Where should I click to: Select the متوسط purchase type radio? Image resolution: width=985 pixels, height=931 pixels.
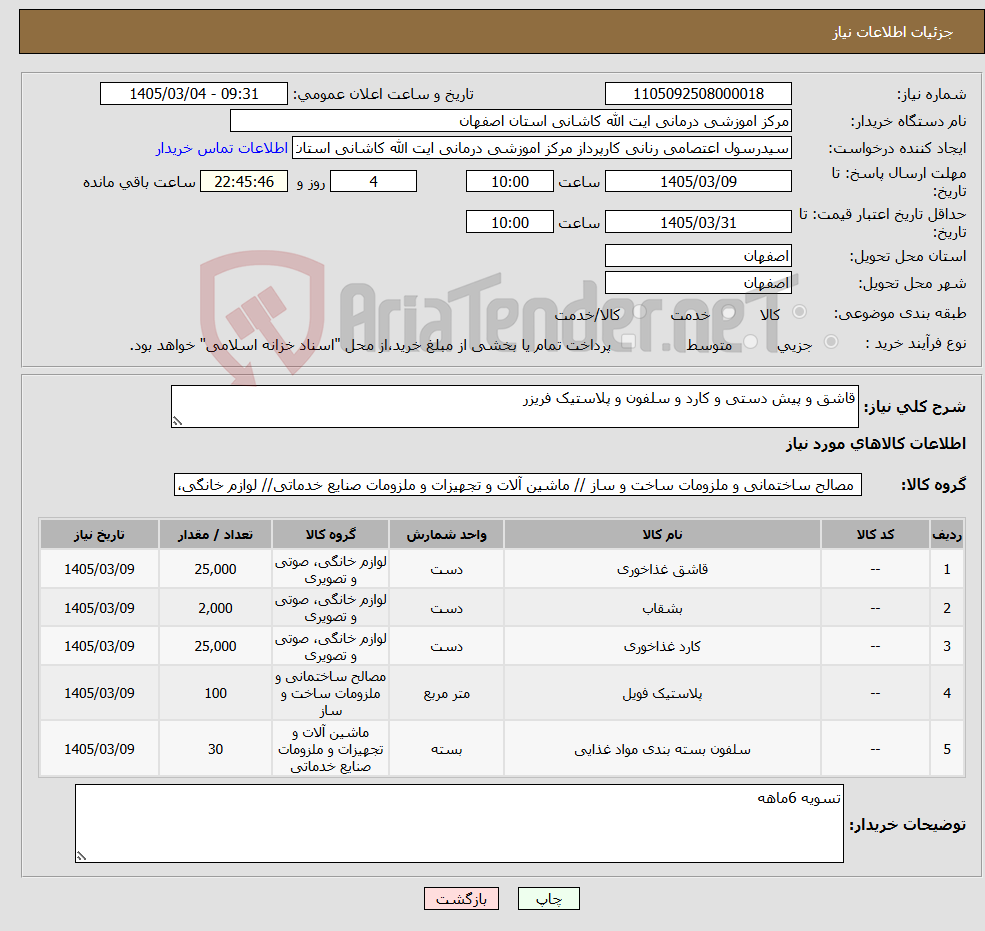[x=751, y=342]
